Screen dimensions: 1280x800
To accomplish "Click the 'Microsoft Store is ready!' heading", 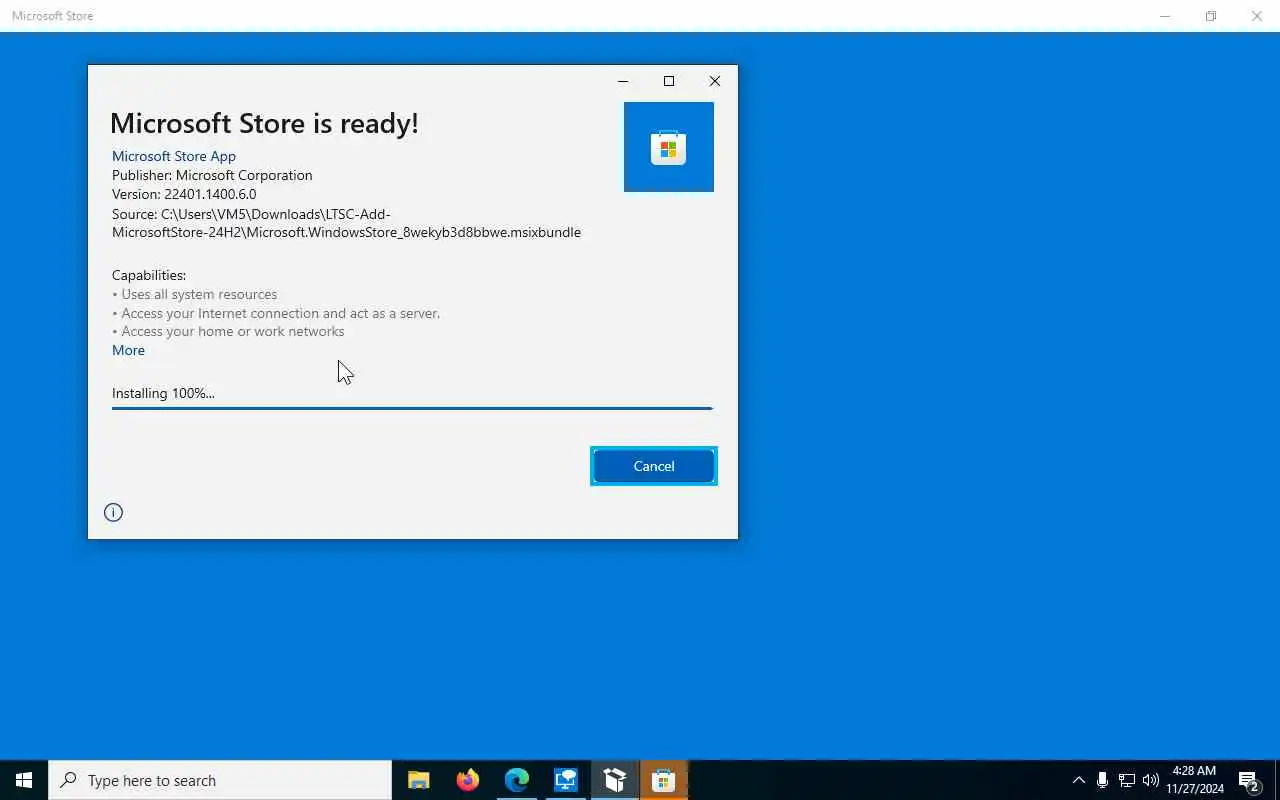I will click(264, 123).
